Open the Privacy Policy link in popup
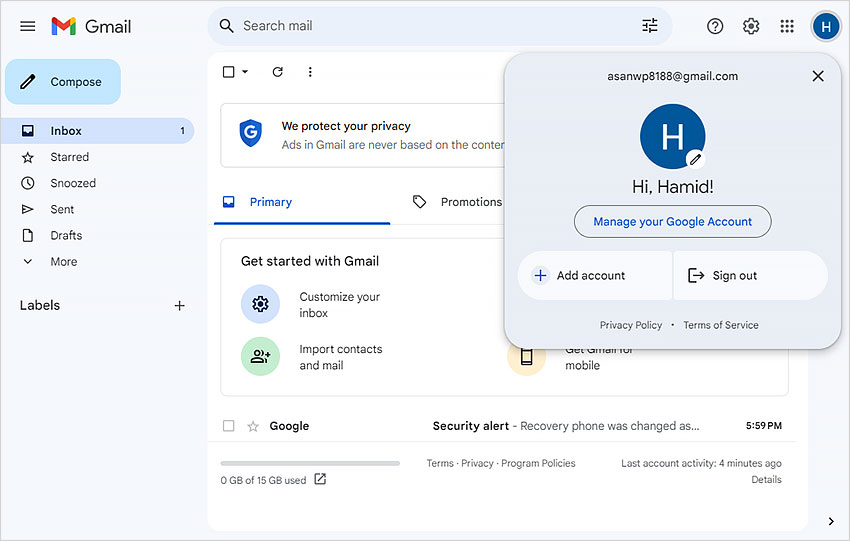Viewport: 850px width, 541px height. 630,325
